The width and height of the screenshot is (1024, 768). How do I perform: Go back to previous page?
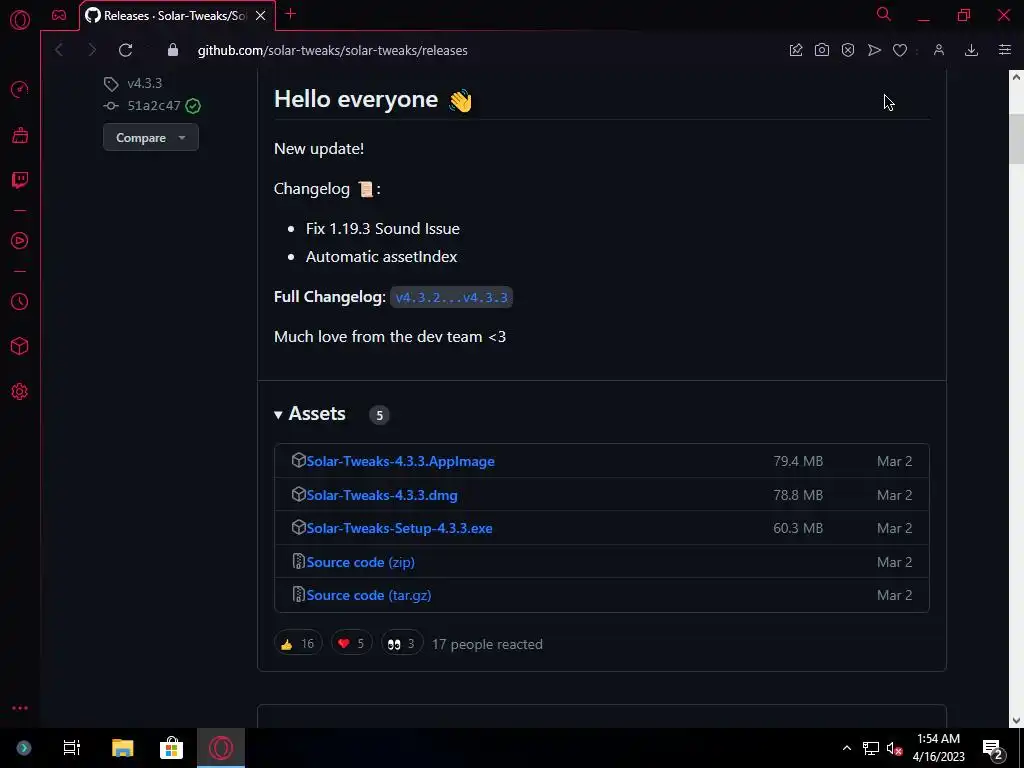59,50
